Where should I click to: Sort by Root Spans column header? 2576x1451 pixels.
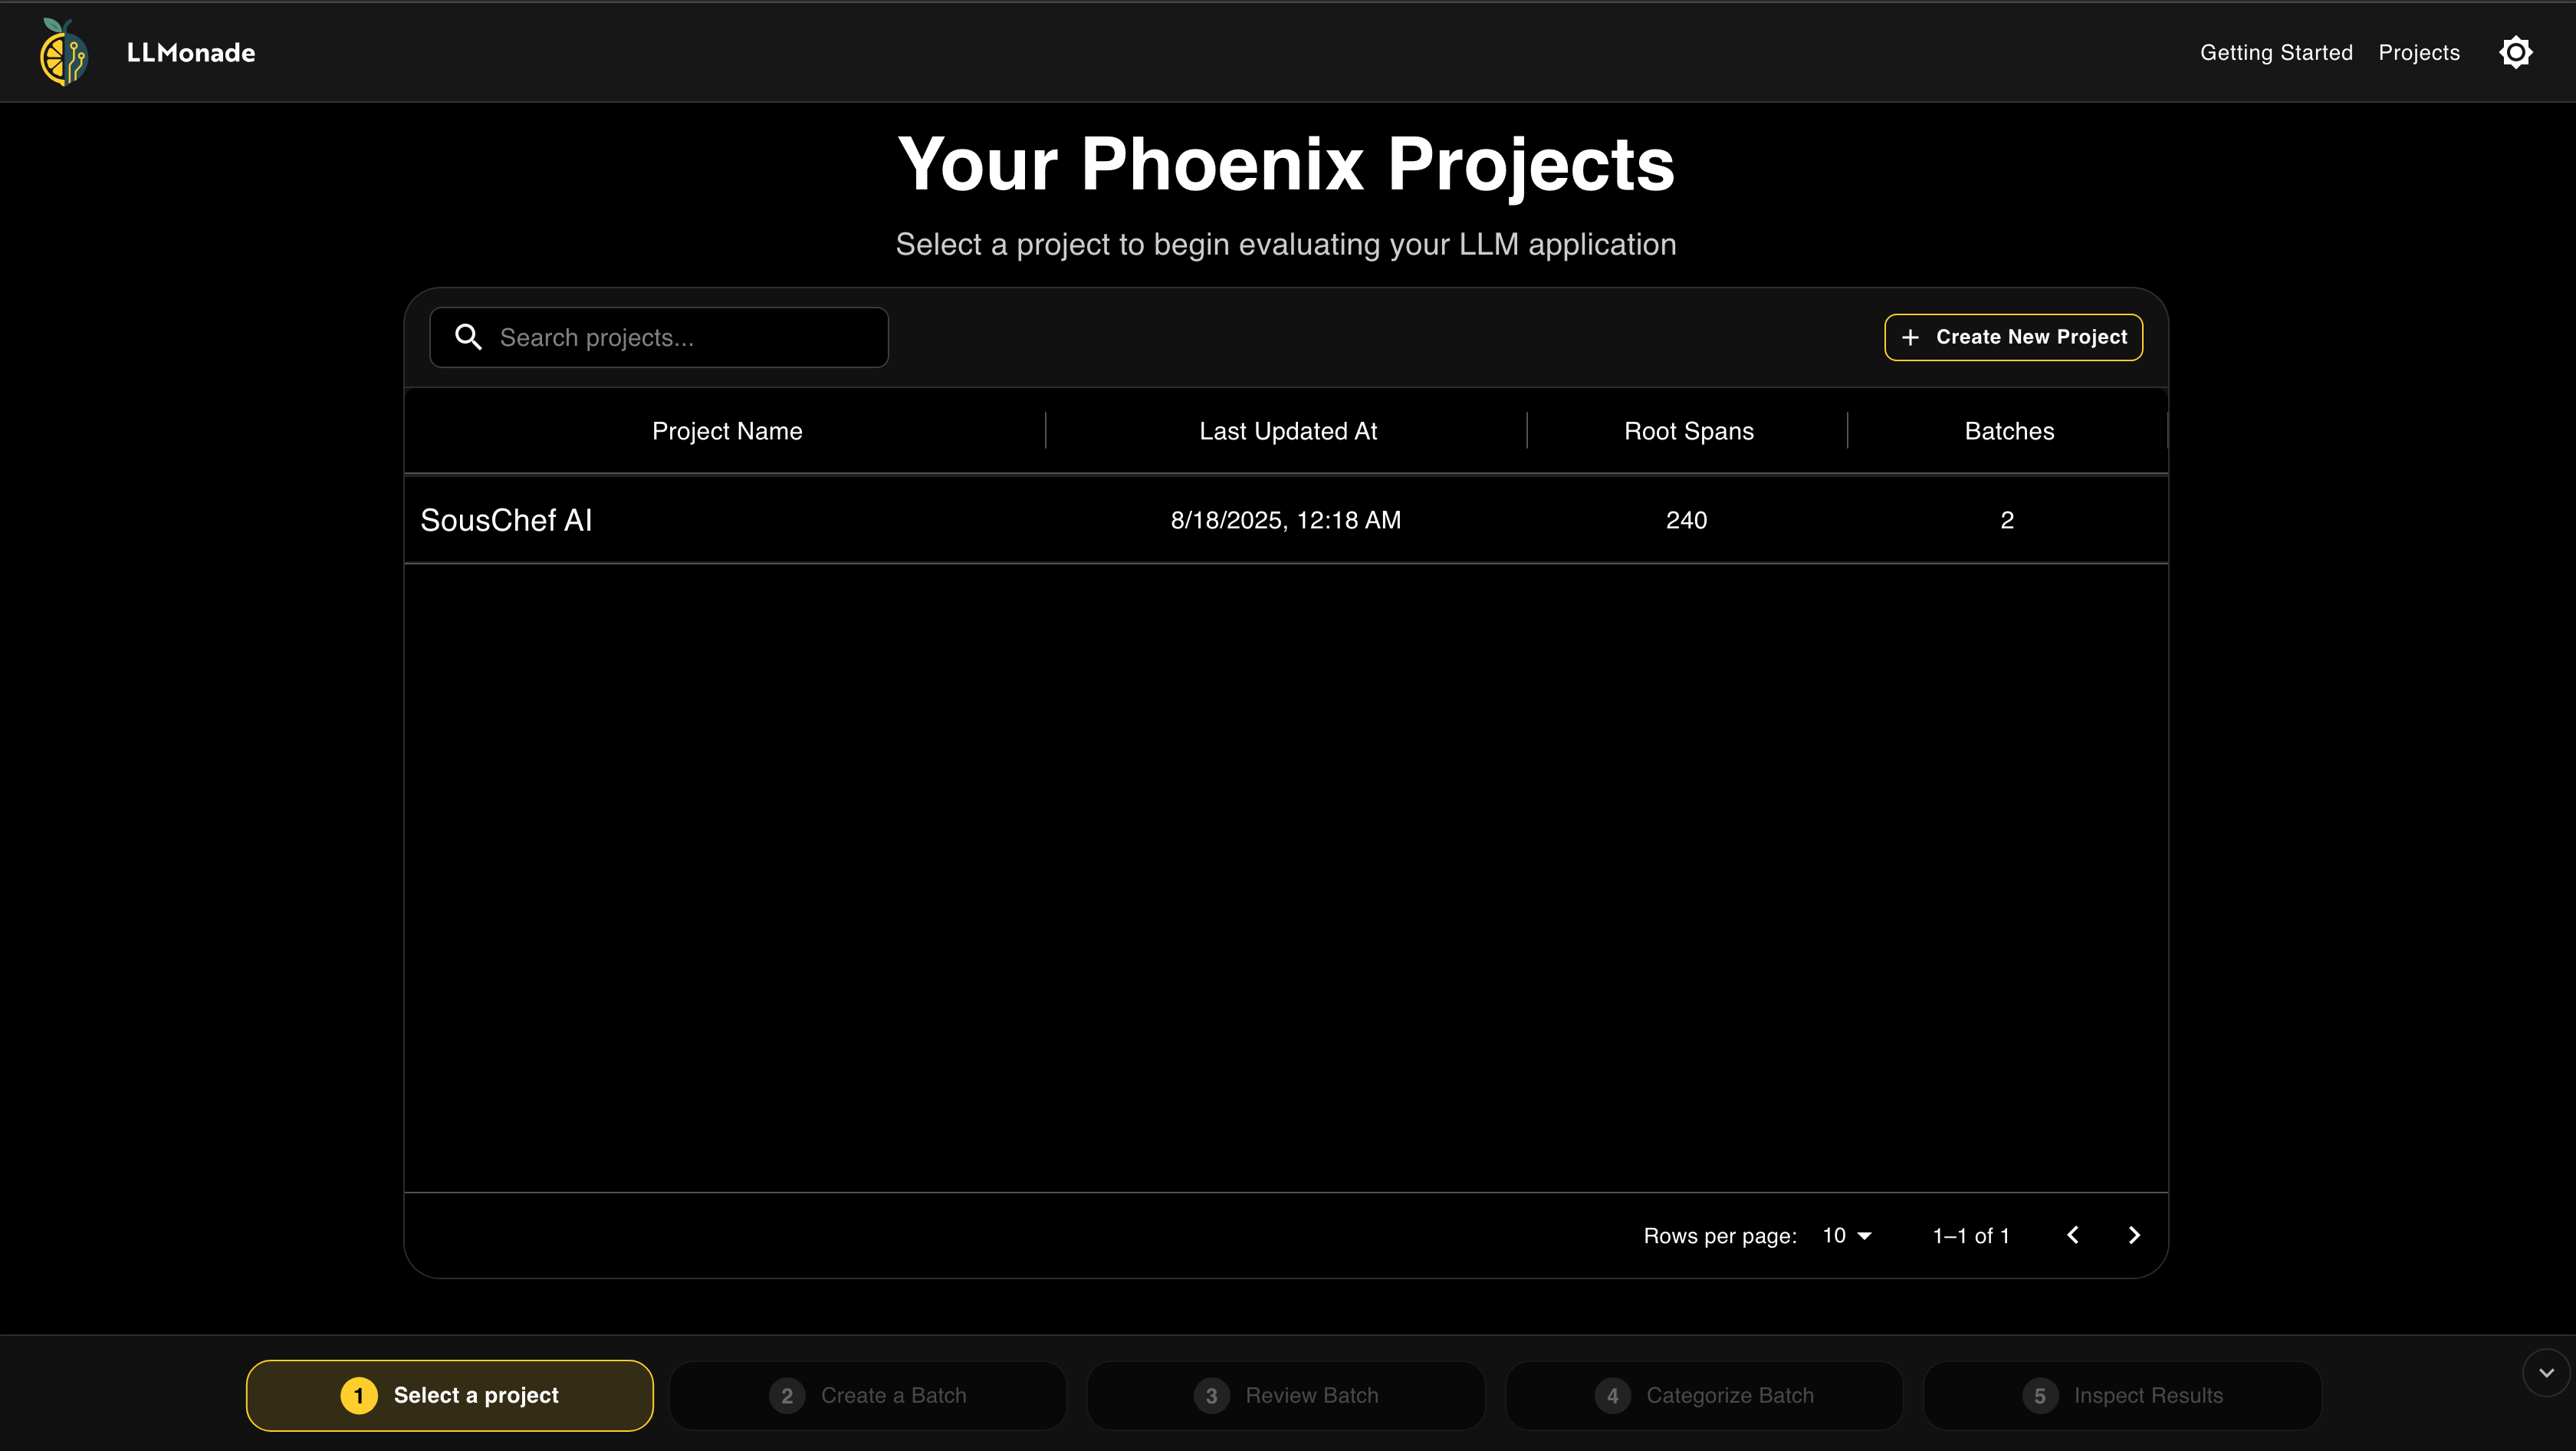1688,431
